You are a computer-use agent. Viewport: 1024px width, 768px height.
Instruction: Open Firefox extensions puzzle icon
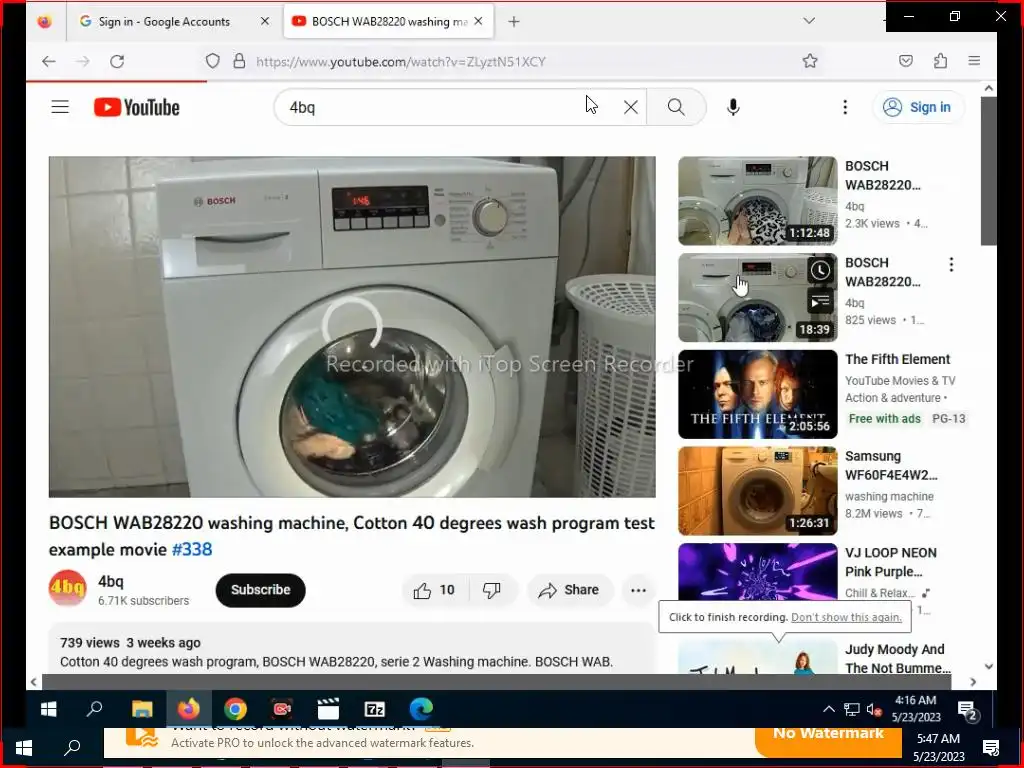pyautogui.click(x=940, y=61)
